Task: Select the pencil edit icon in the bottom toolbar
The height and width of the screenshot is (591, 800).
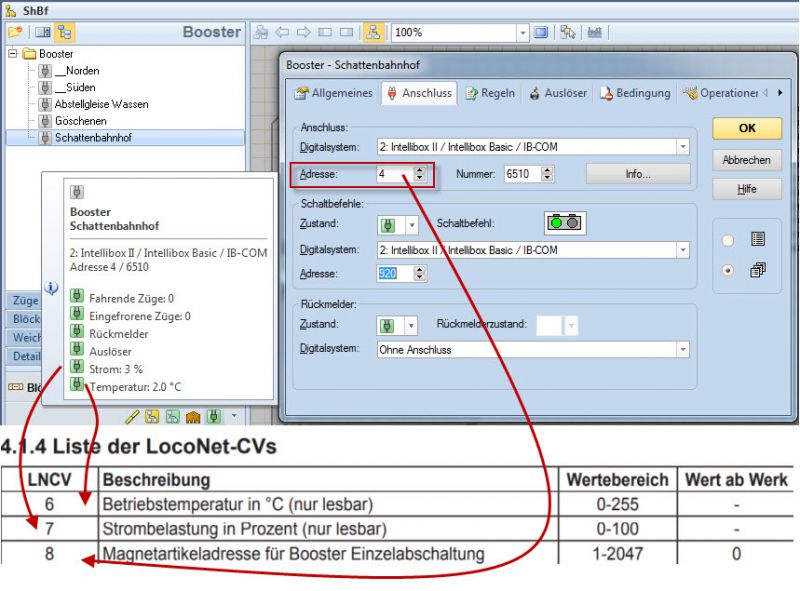Action: click(x=135, y=415)
